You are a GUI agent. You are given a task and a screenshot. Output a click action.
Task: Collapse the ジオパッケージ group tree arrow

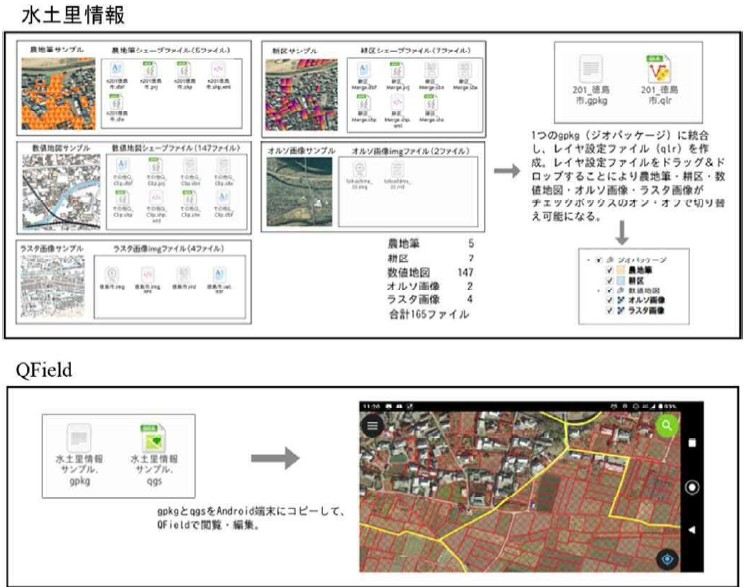[x=588, y=260]
